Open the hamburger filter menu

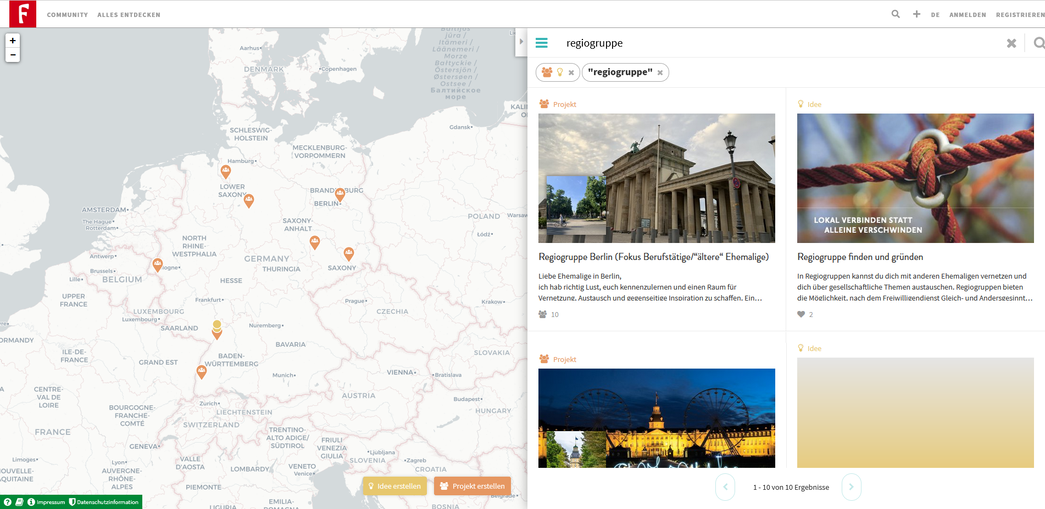pos(541,43)
